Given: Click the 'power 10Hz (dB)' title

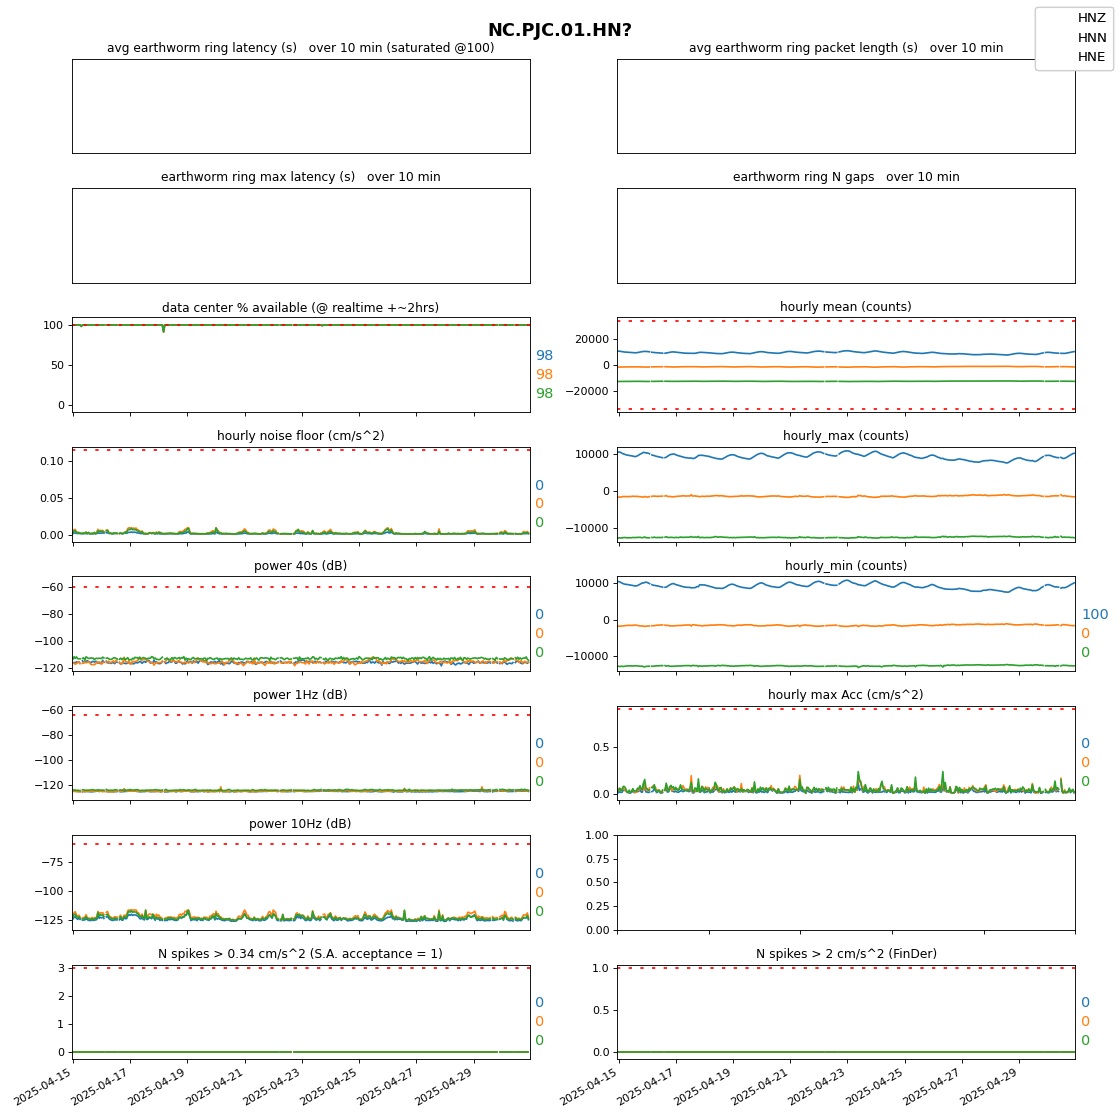Looking at the screenshot, I should [300, 824].
